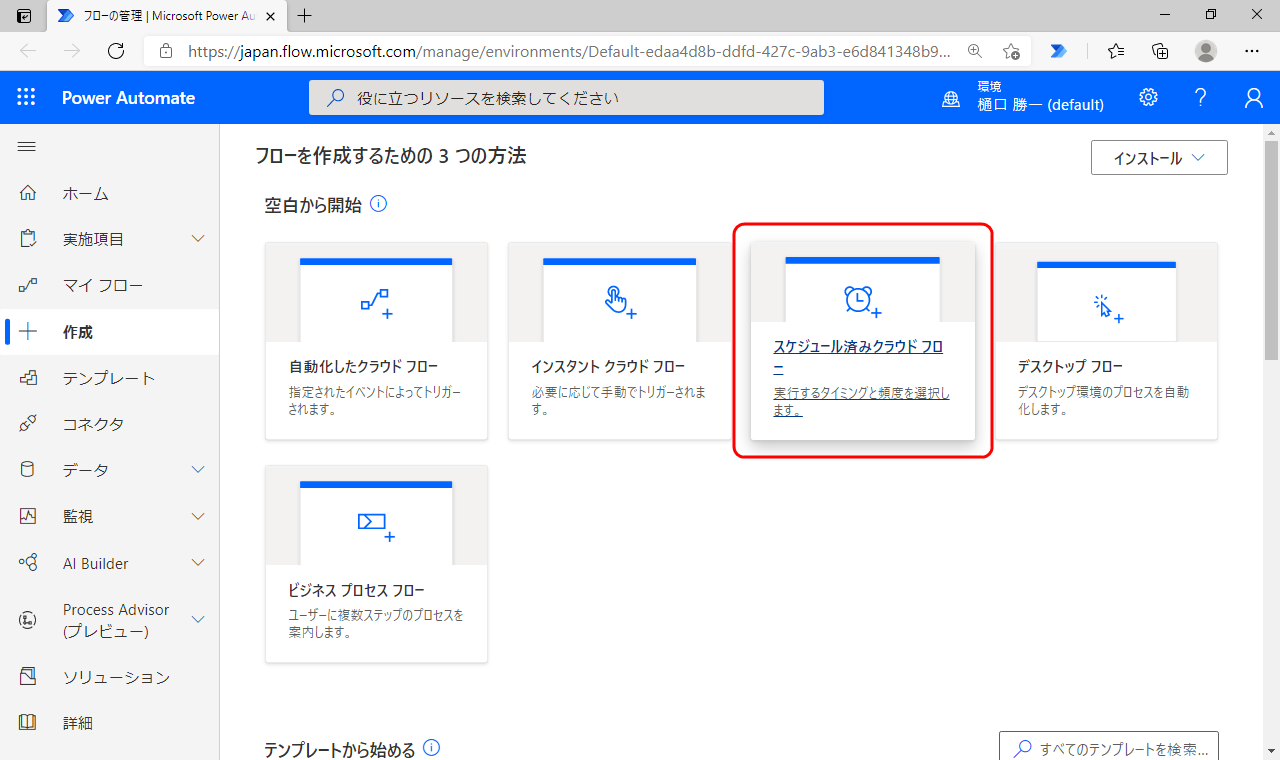The height and width of the screenshot is (760, 1280).
Task: Click すべてのテンプレートを検索 search field
Action: click(x=1109, y=748)
